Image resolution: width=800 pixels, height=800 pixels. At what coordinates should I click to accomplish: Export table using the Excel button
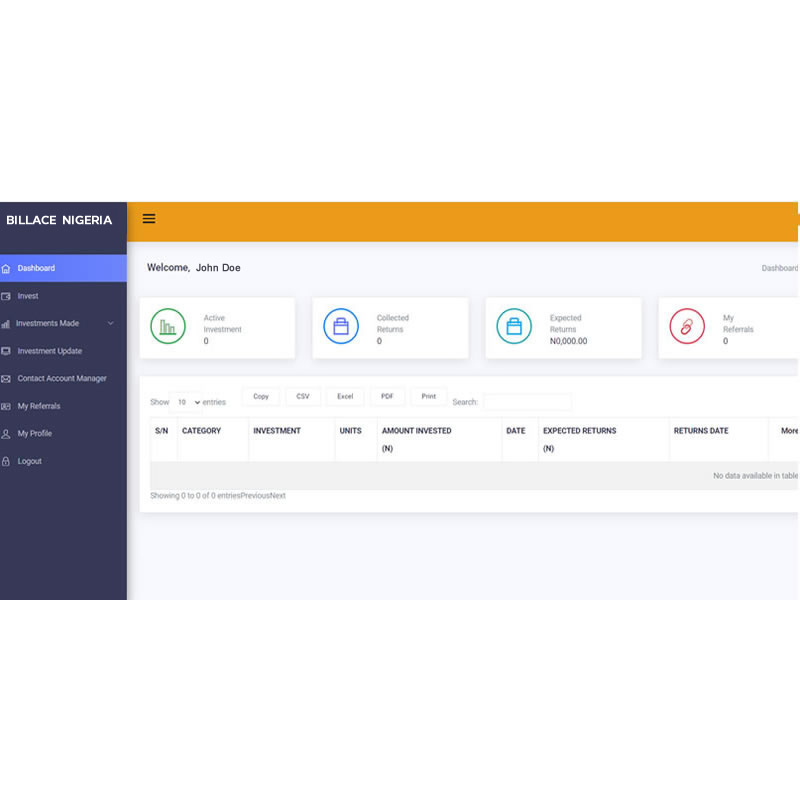pos(345,396)
